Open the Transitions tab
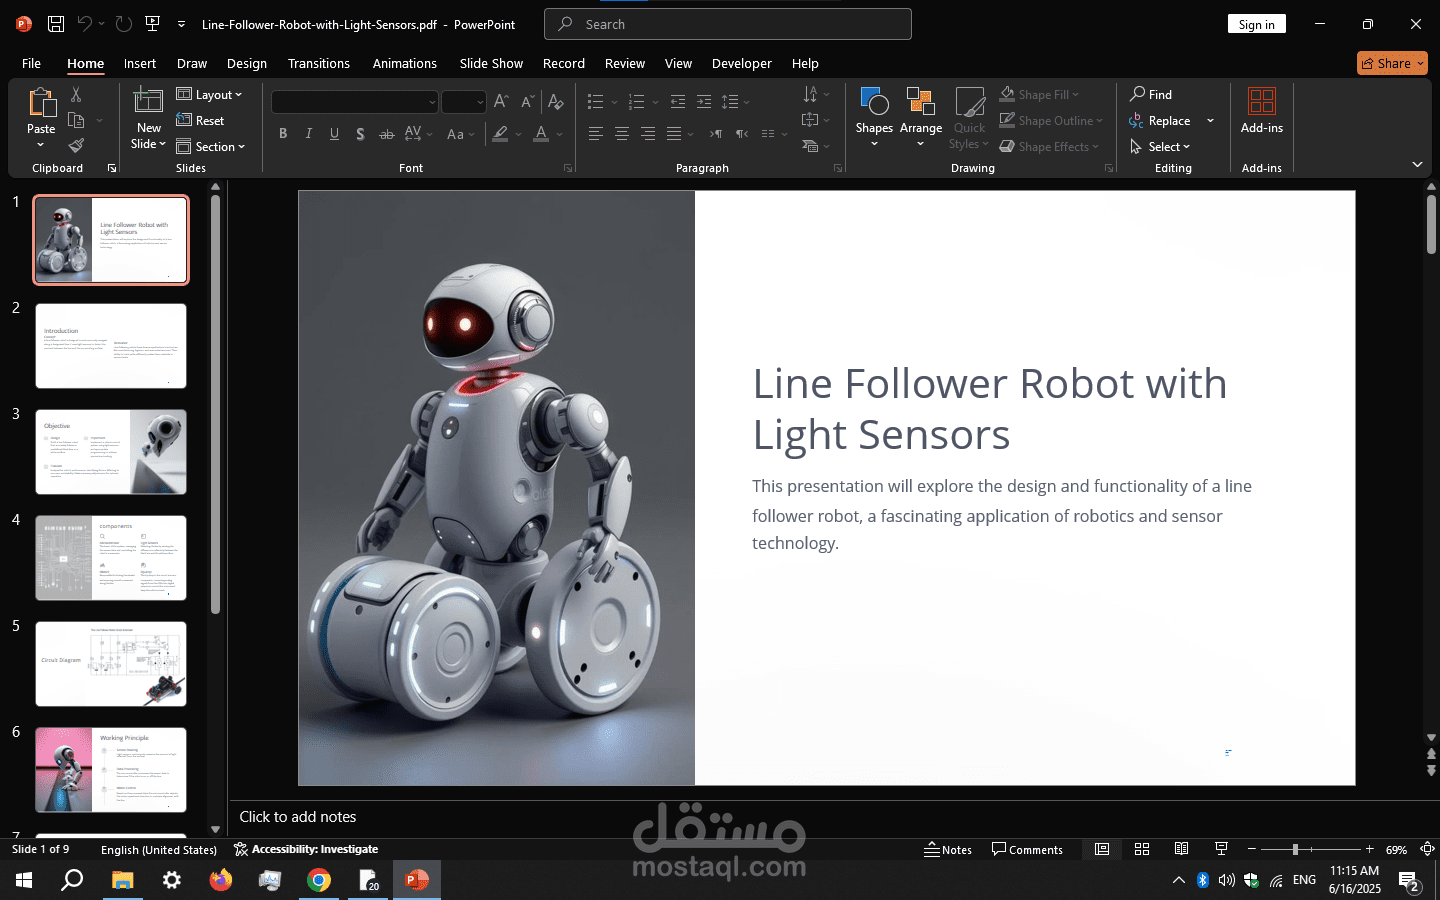The height and width of the screenshot is (900, 1440). [319, 63]
